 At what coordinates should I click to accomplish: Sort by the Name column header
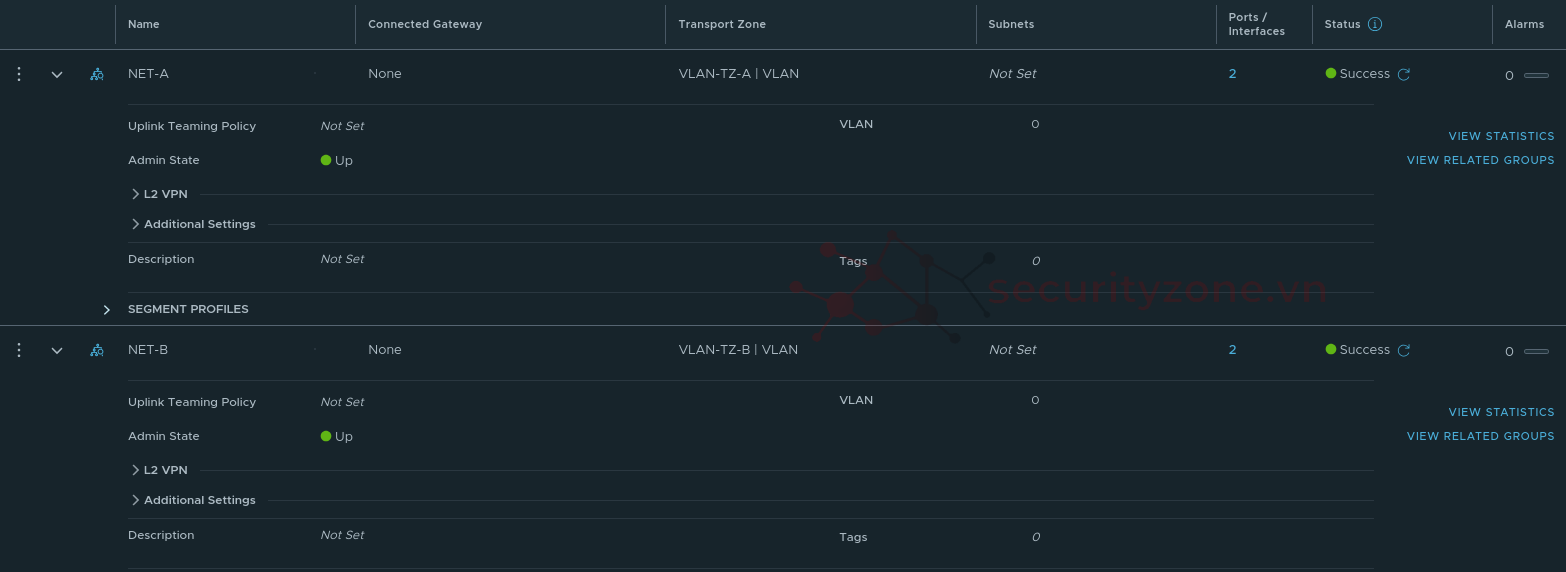pyautogui.click(x=144, y=24)
